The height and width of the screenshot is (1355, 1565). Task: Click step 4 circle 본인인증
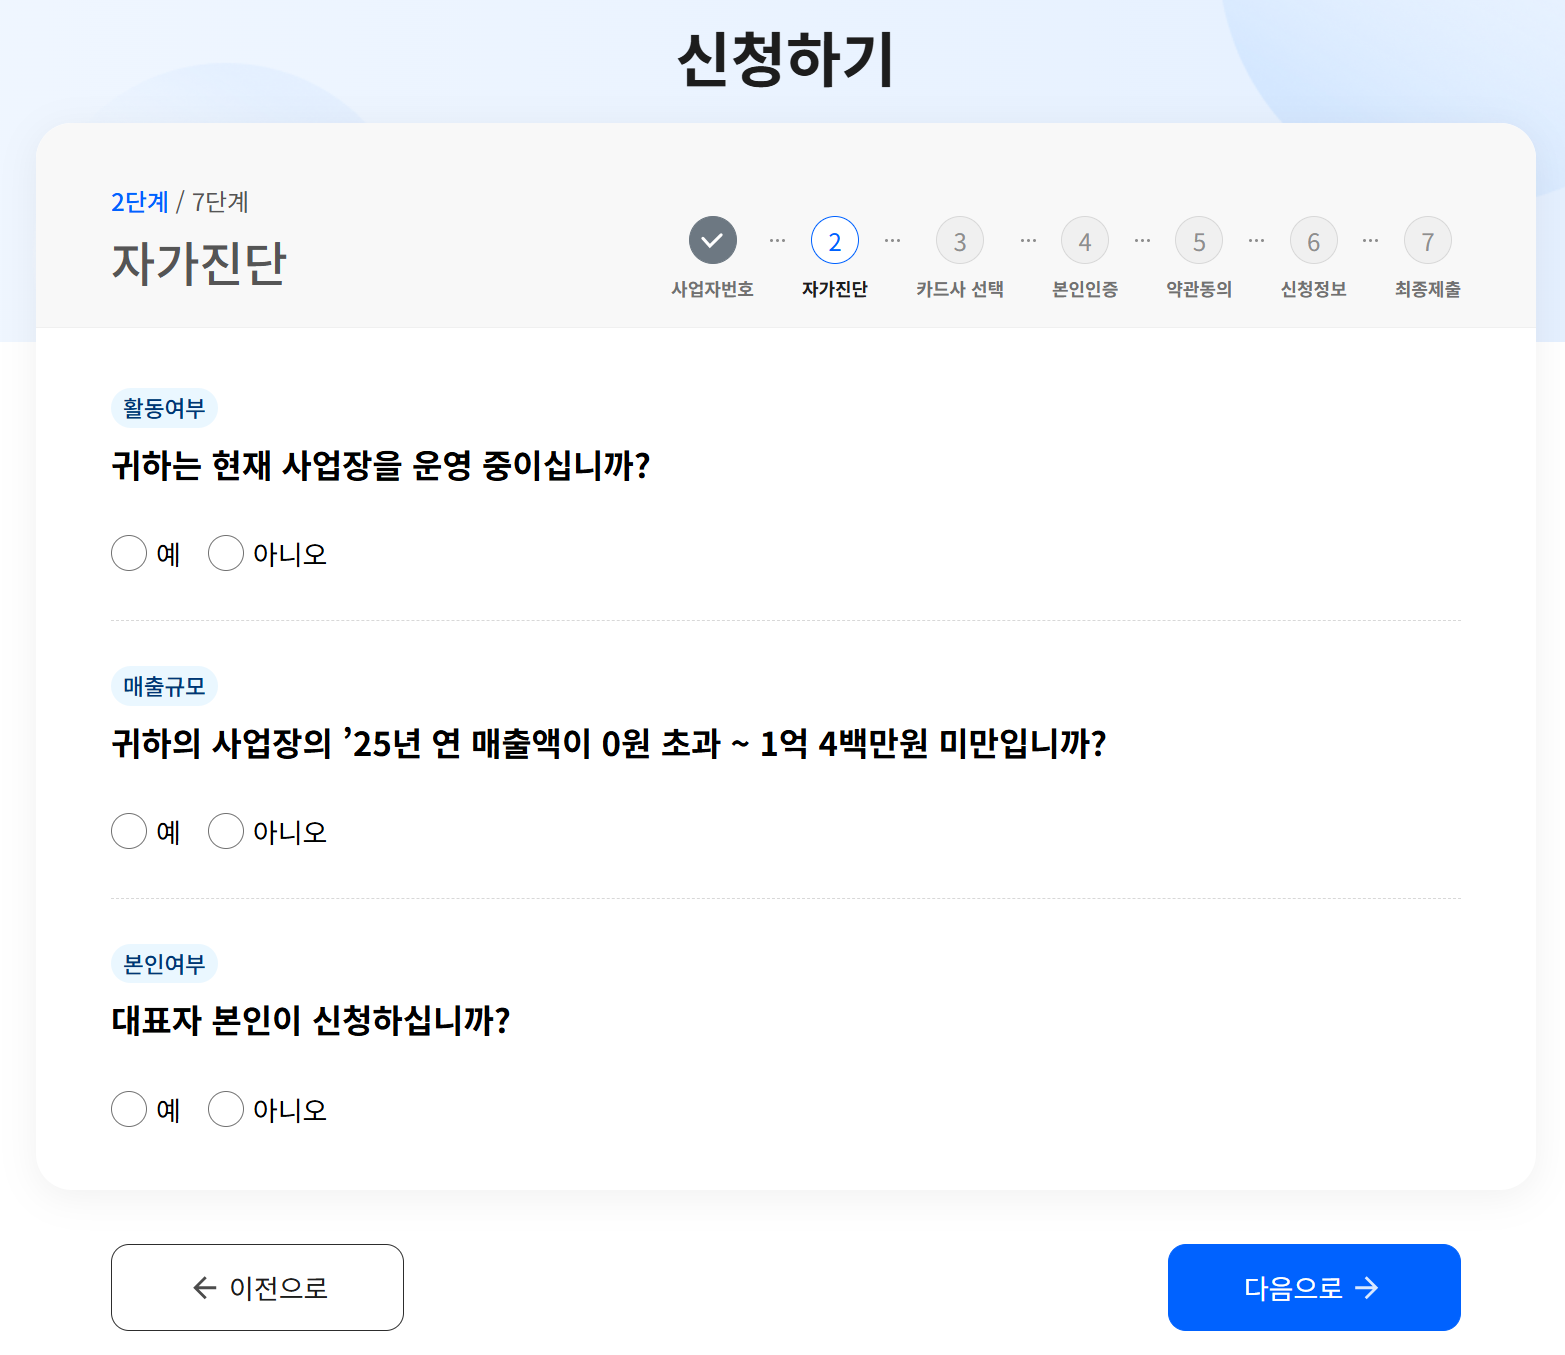pos(1084,240)
